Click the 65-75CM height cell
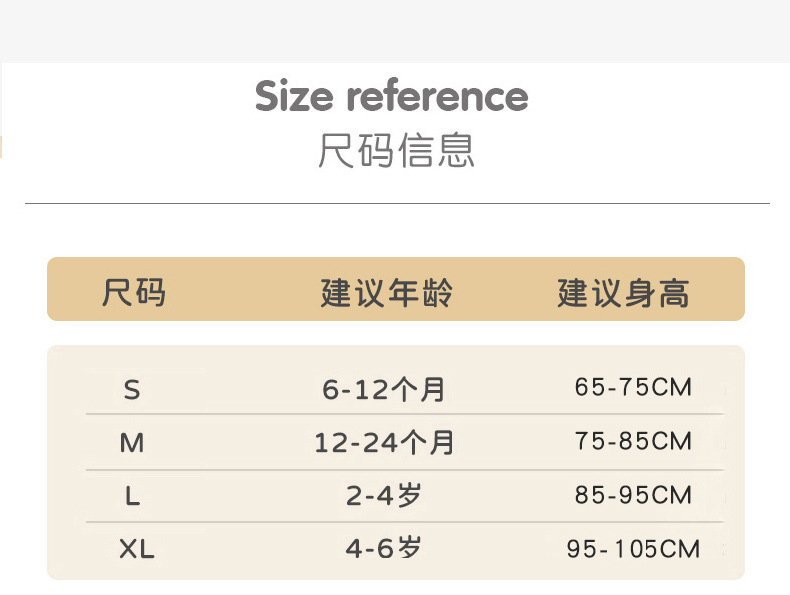Screen dimensions: 790x595 point(633,388)
